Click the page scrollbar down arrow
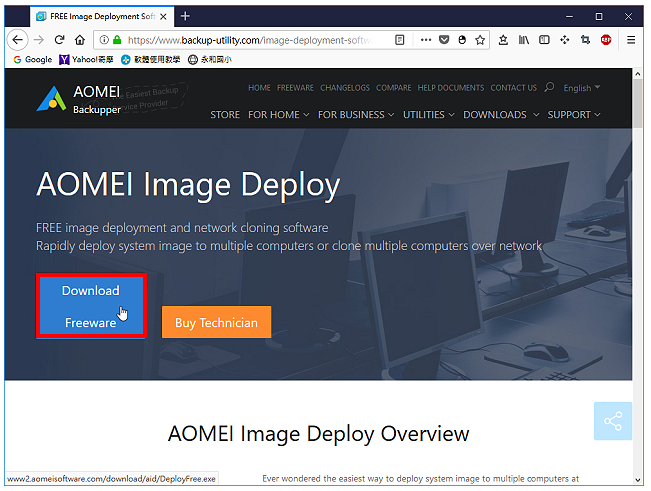Image resolution: width=651 pixels, height=491 pixels. tap(638, 480)
